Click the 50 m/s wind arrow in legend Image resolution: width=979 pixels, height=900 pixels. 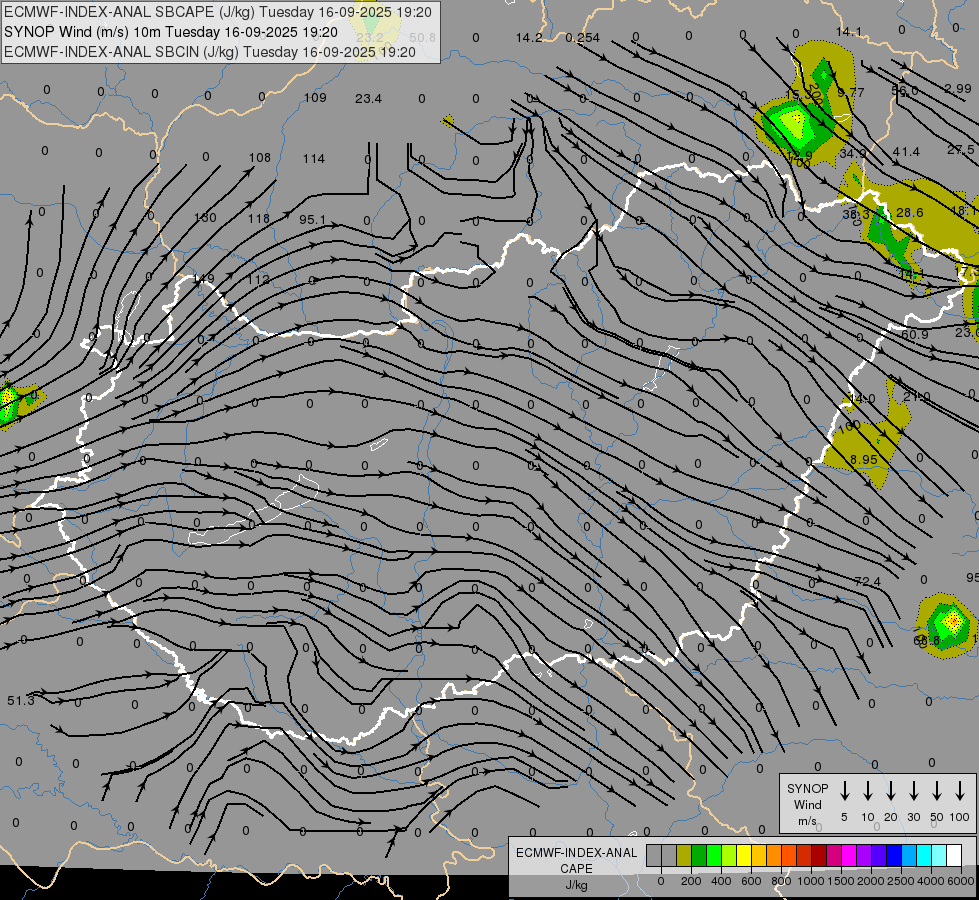pyautogui.click(x=937, y=791)
